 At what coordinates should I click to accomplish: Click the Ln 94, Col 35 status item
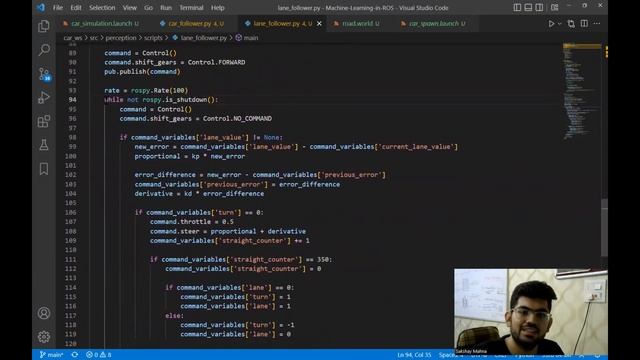414,355
